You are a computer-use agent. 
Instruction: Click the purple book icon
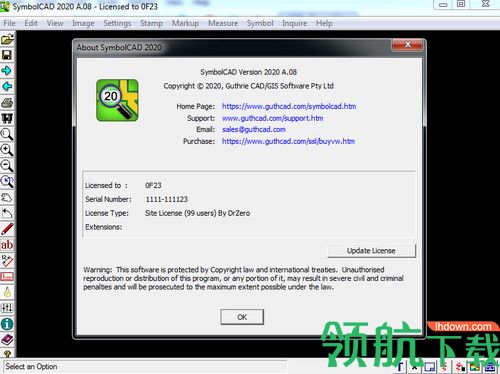(x=7, y=340)
